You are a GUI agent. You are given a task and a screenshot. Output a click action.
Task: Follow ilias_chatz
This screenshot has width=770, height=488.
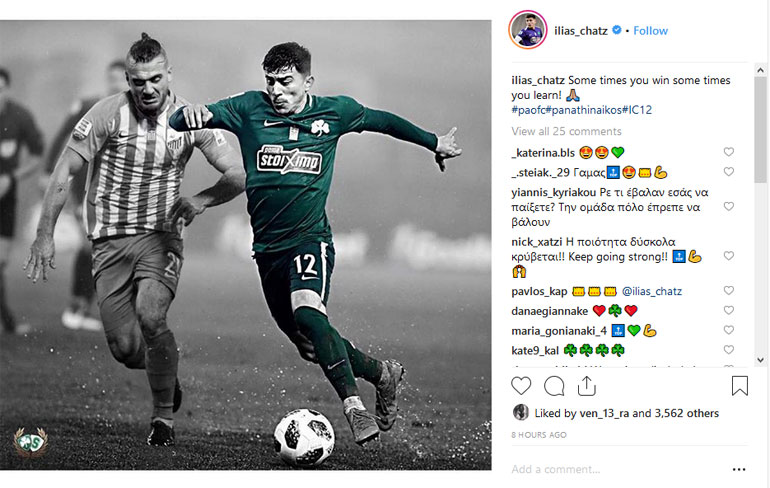point(650,30)
